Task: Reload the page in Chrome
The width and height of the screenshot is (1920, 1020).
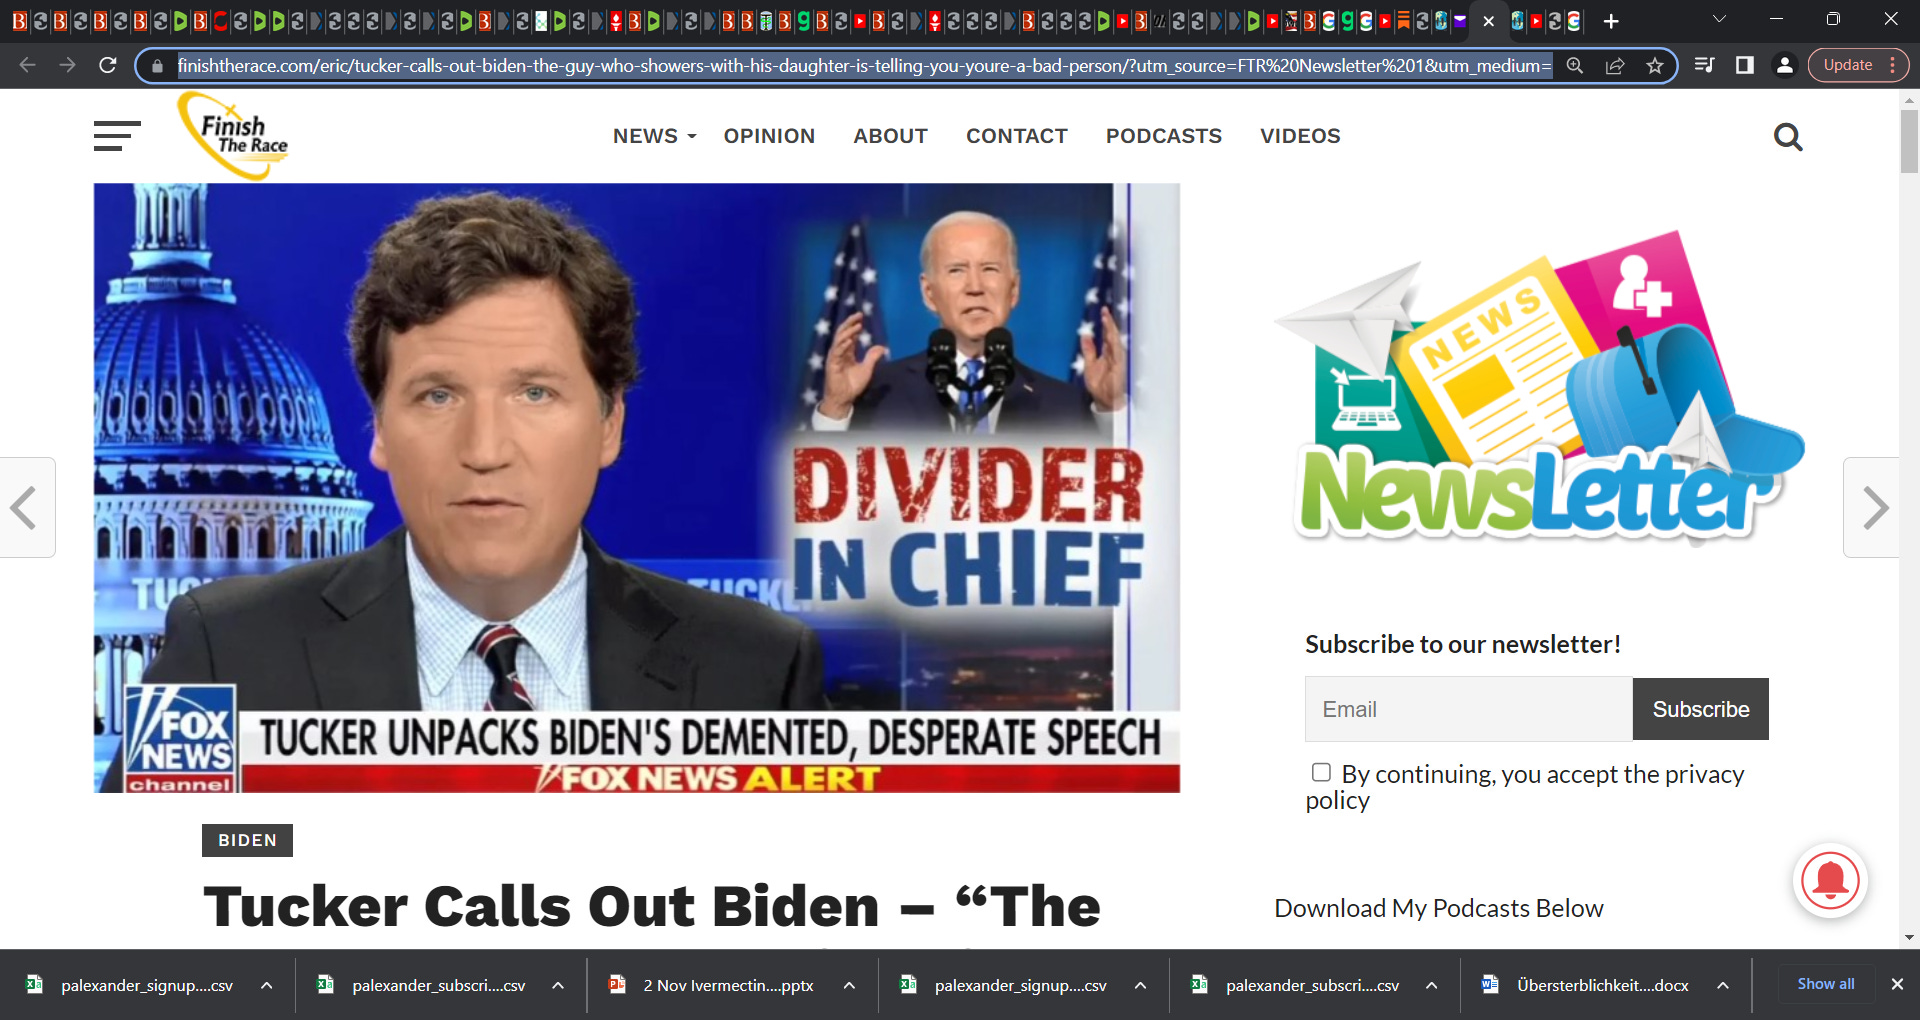Action: (x=108, y=65)
